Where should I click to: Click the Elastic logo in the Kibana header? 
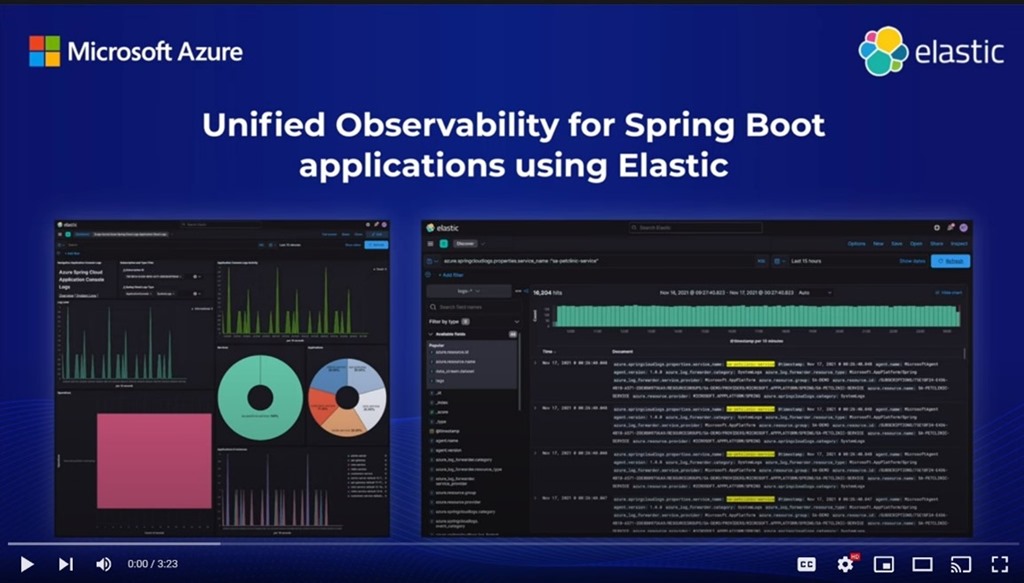click(x=432, y=227)
